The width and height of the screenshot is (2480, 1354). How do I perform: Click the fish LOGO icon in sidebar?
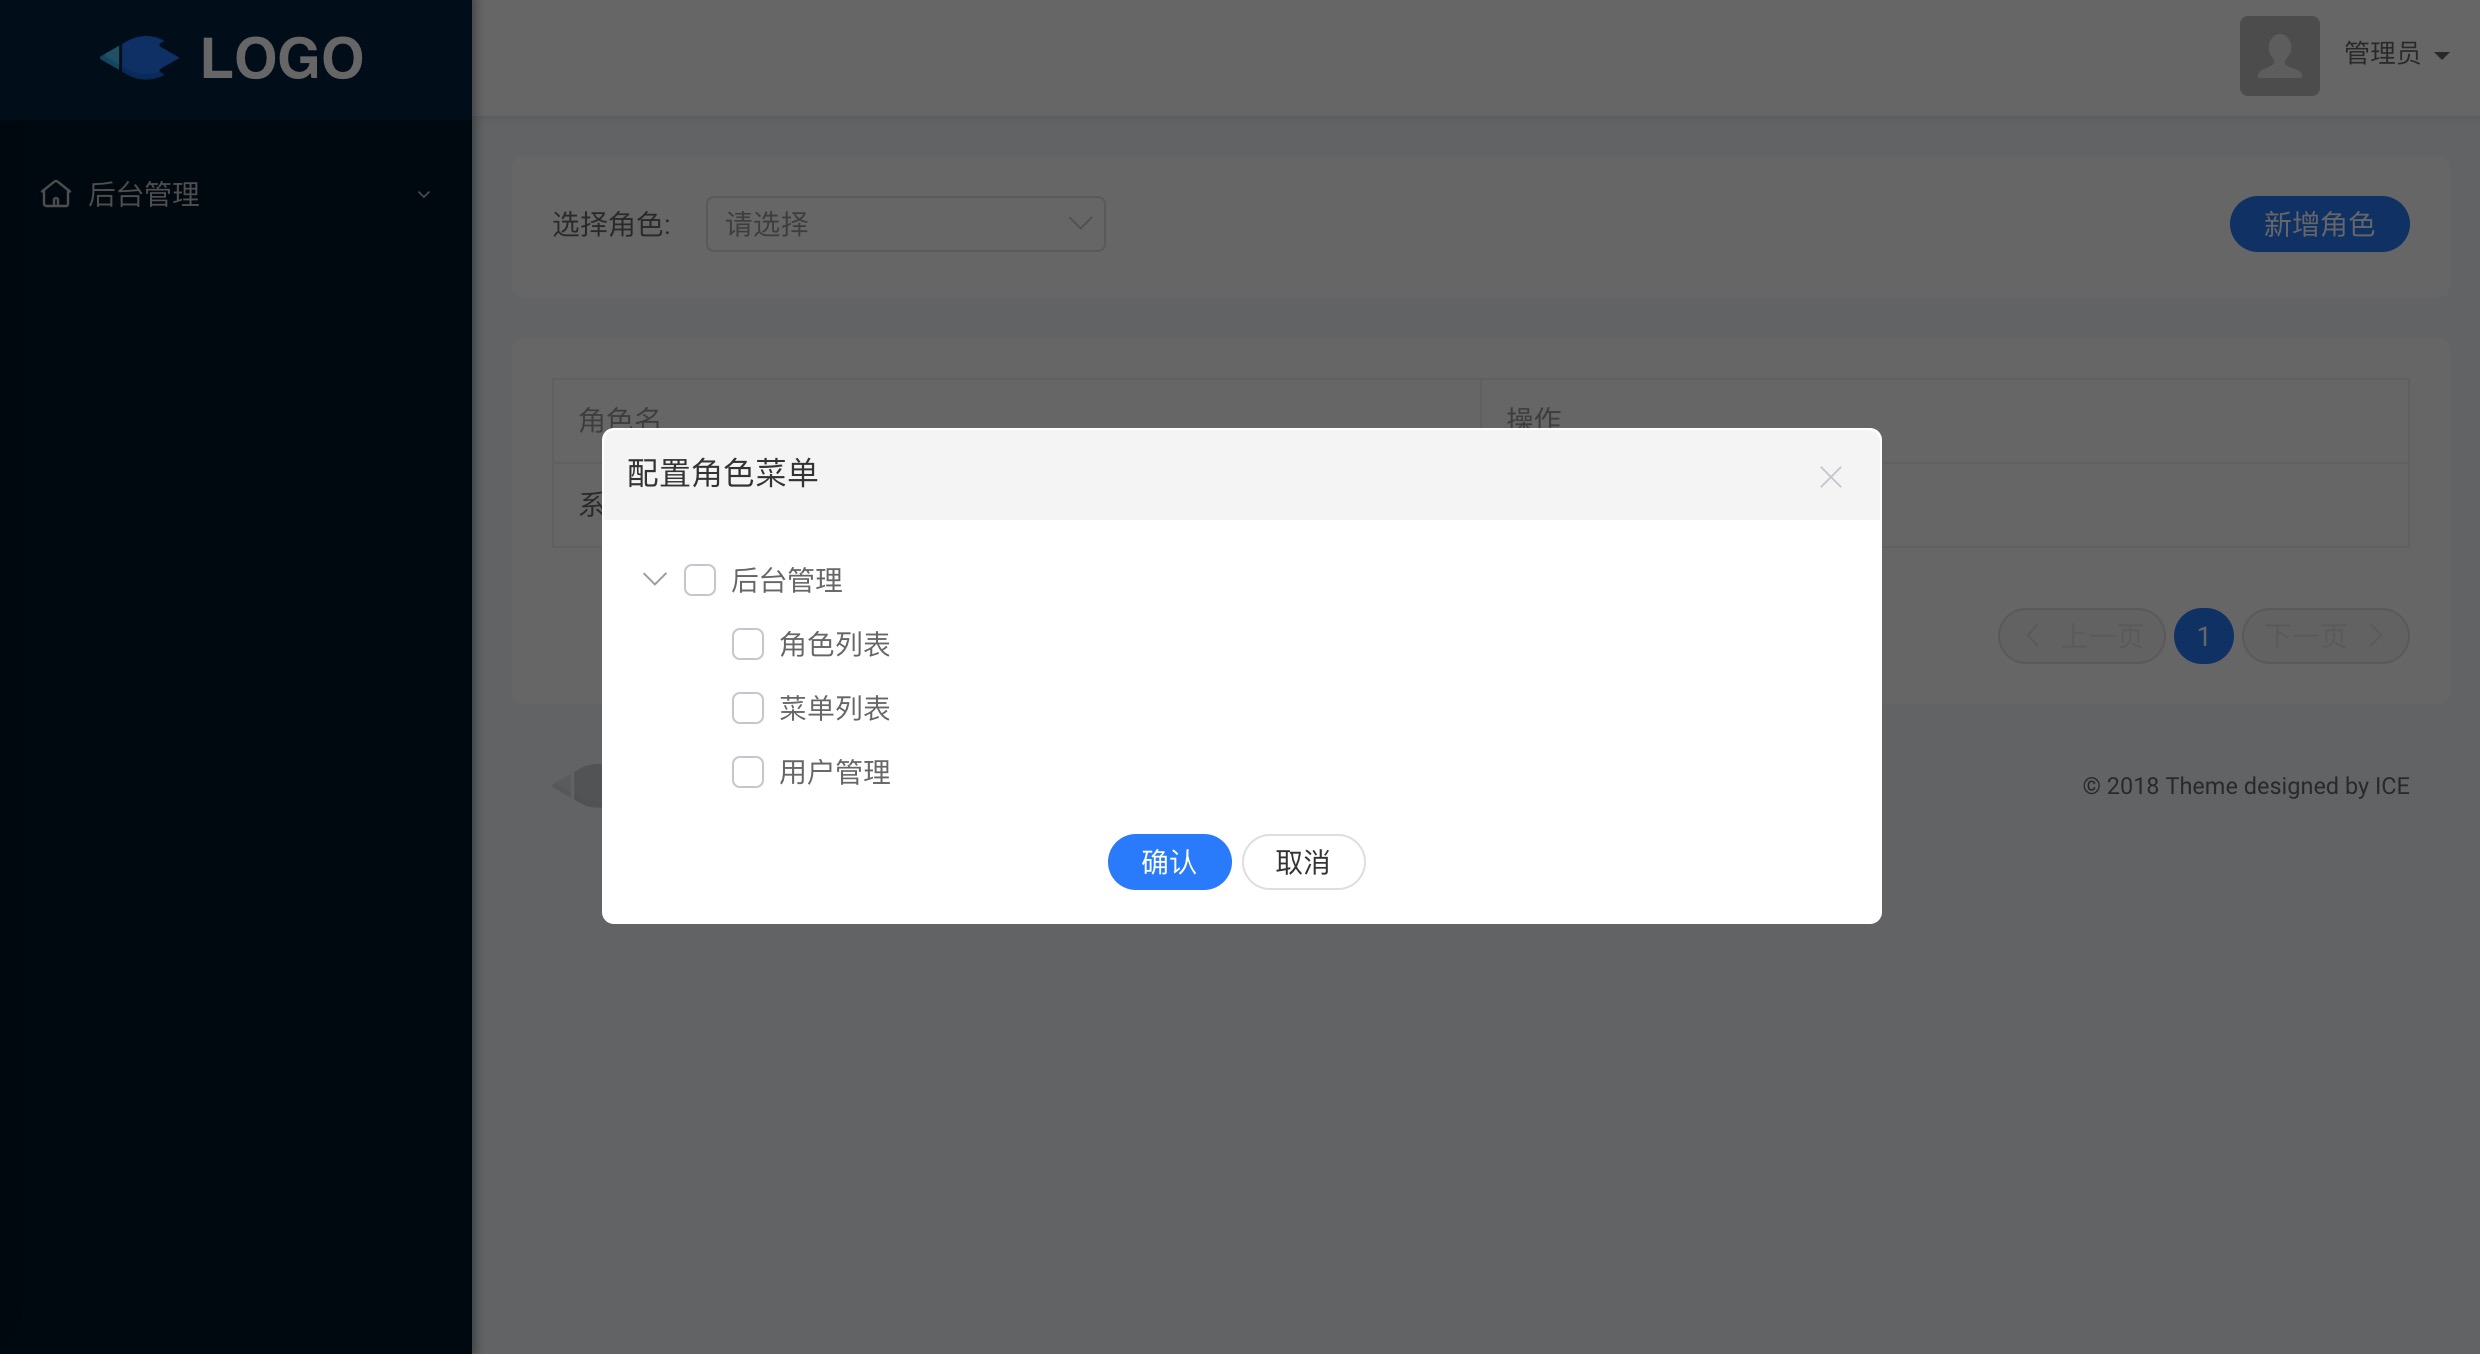[x=140, y=58]
